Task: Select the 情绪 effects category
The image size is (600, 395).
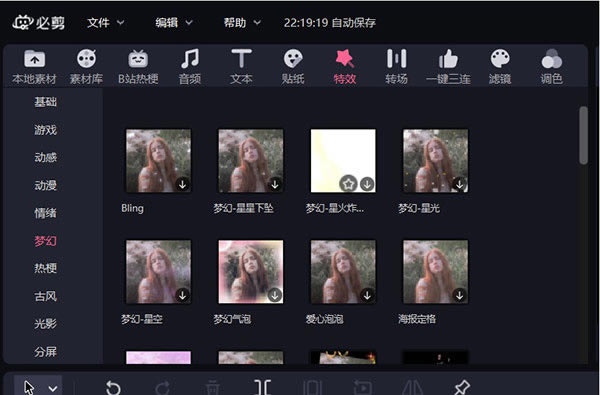Action: [46, 213]
